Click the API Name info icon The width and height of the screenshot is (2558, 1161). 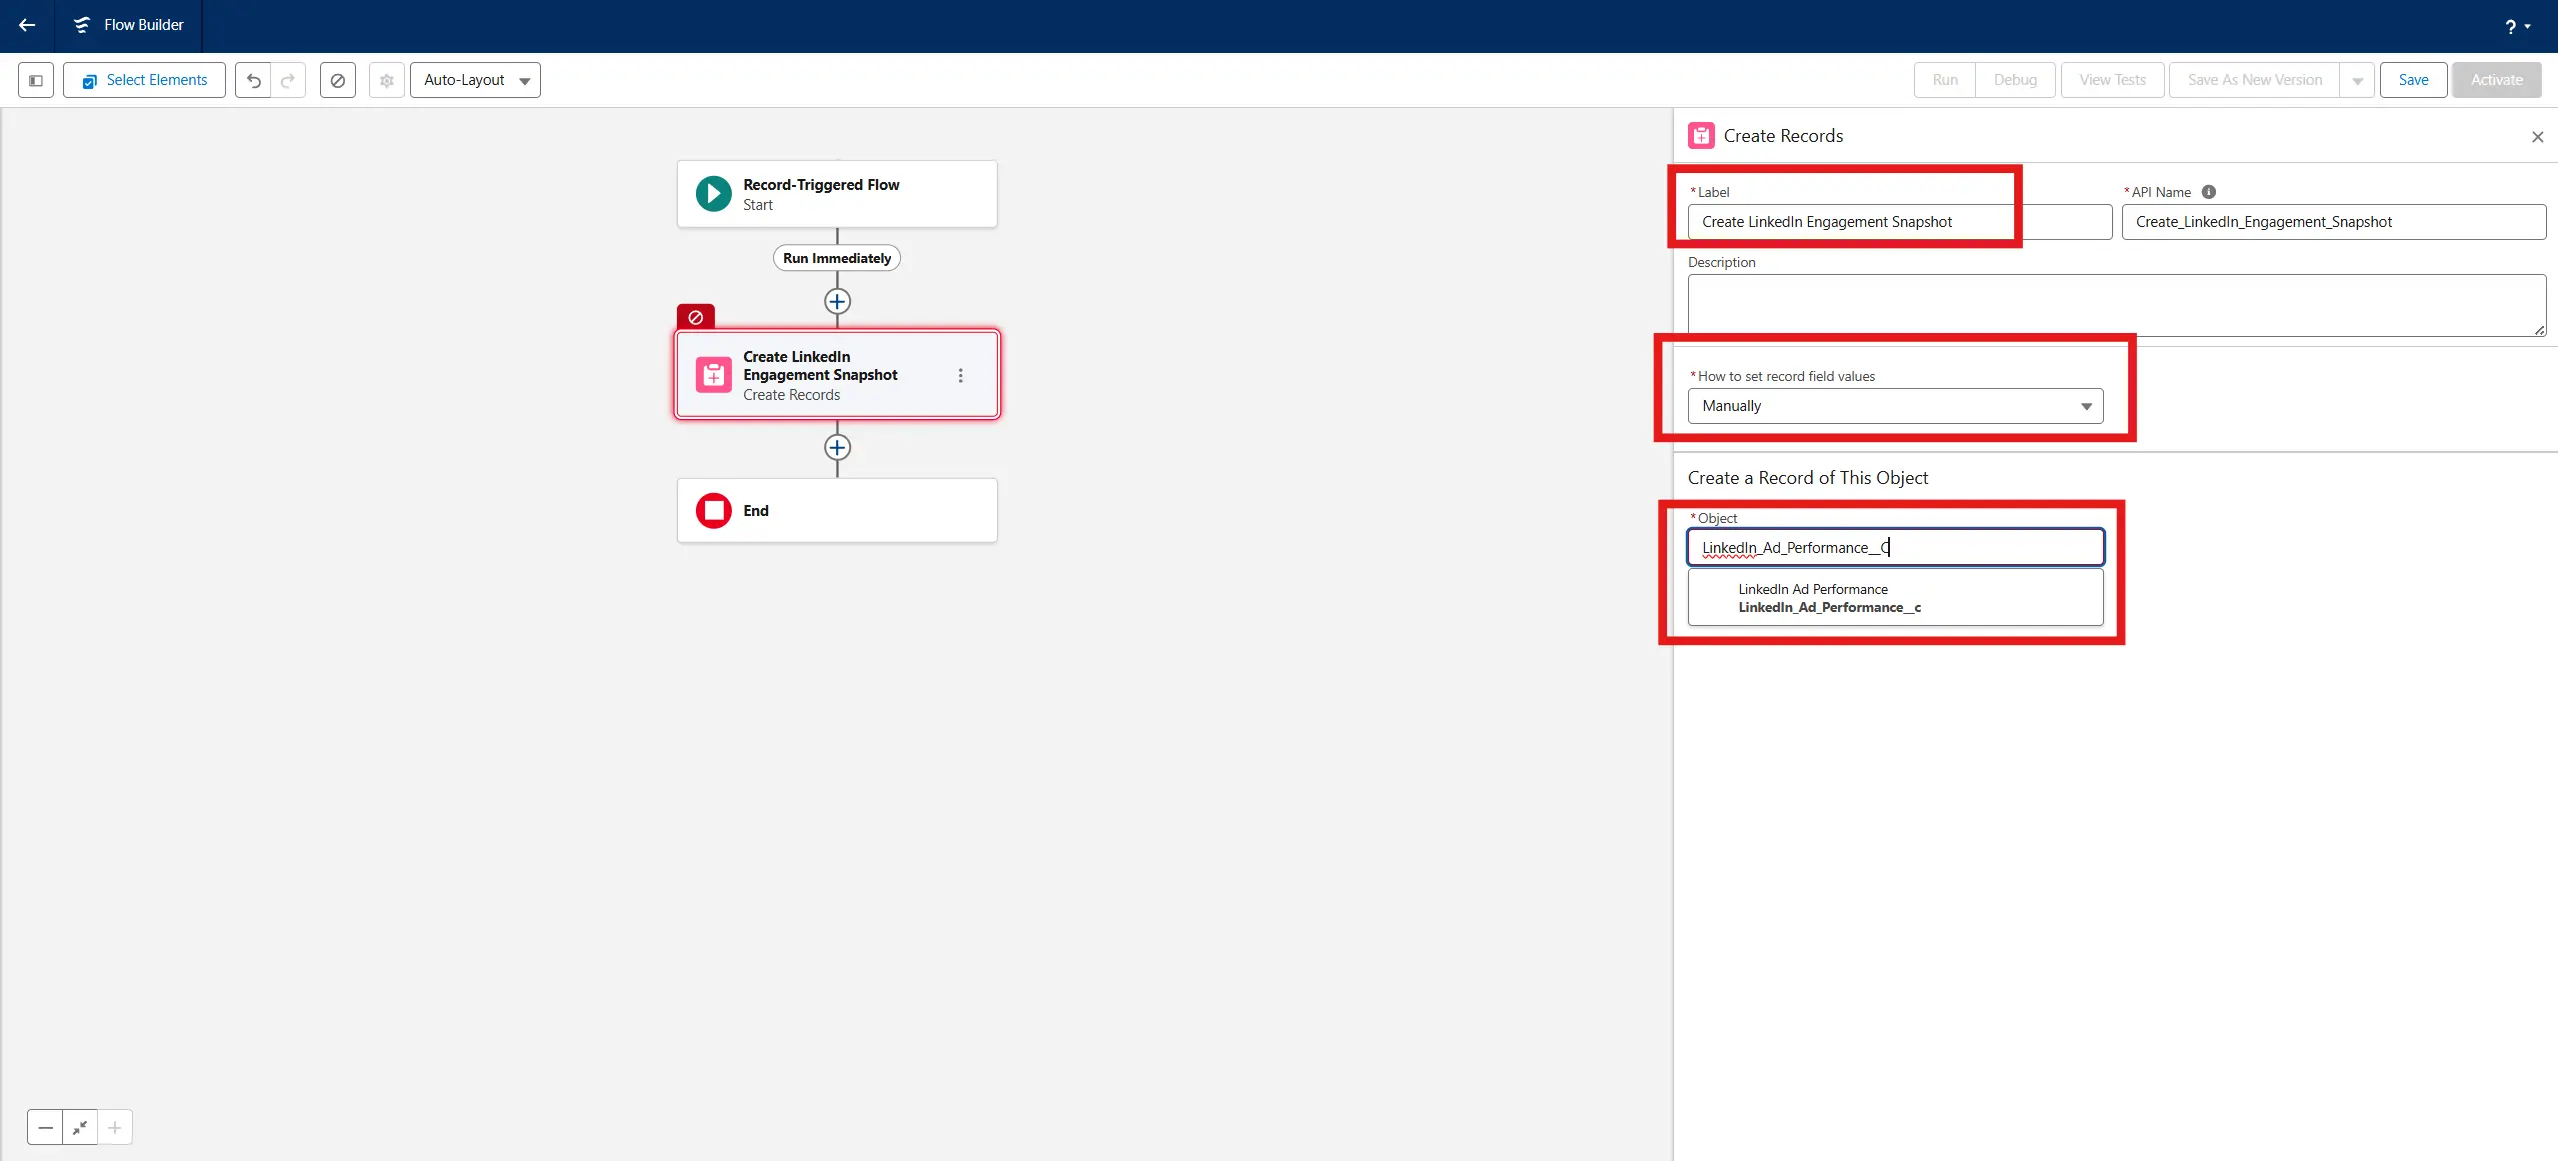2209,192
